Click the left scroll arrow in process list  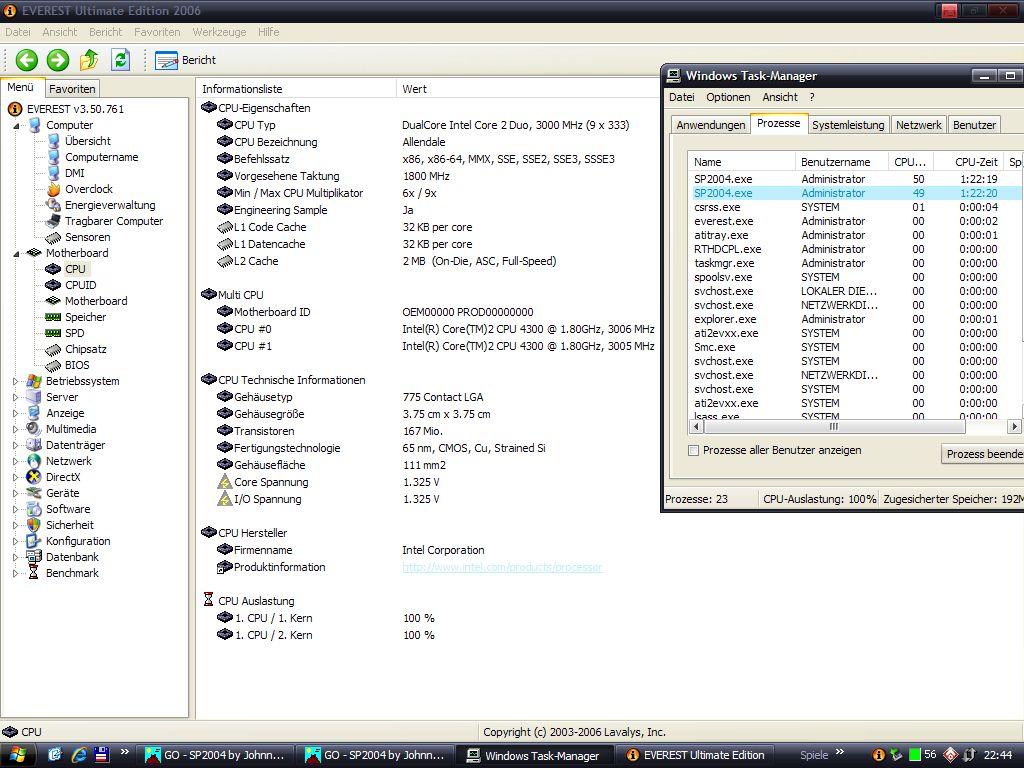696,427
